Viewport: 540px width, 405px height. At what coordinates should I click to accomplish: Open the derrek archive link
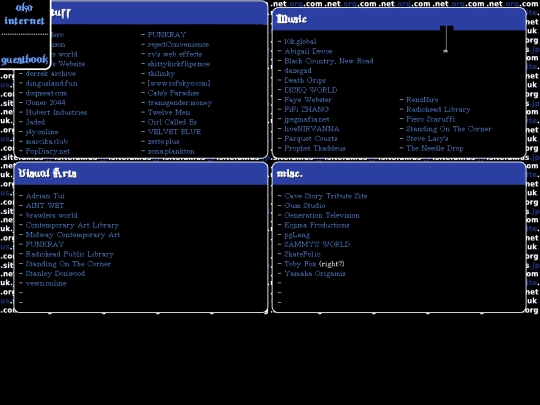(x=51, y=74)
